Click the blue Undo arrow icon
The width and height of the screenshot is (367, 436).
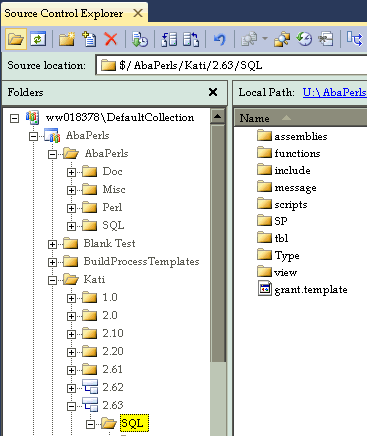[x=219, y=39]
